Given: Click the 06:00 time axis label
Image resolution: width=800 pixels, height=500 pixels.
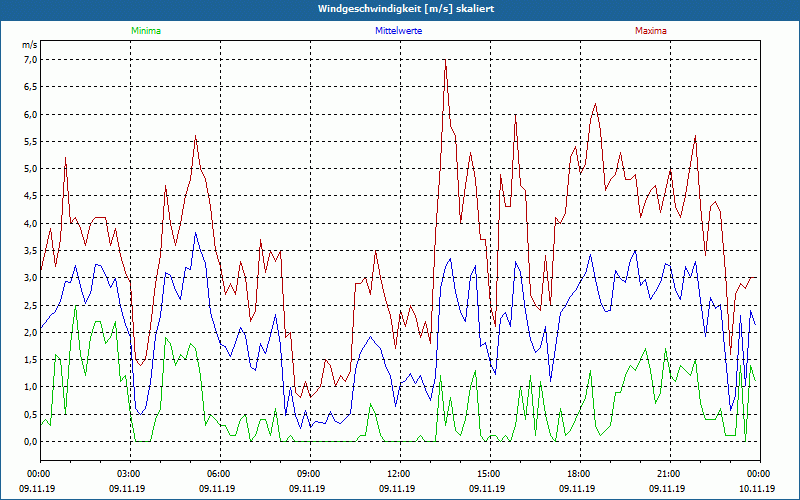Looking at the screenshot, I should (217, 474).
